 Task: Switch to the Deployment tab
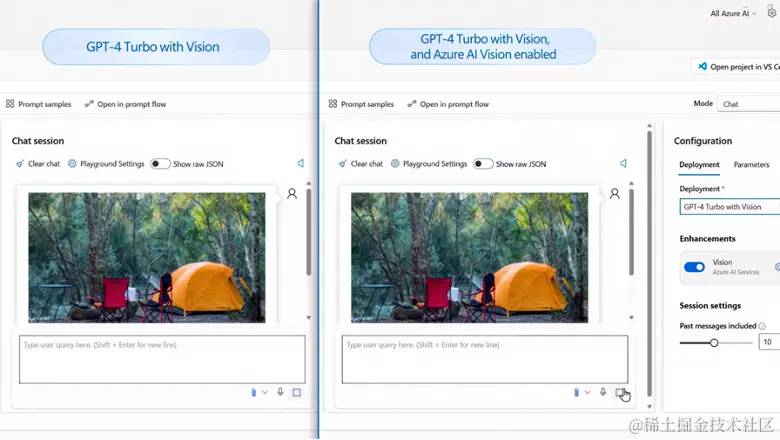pyautogui.click(x=699, y=165)
